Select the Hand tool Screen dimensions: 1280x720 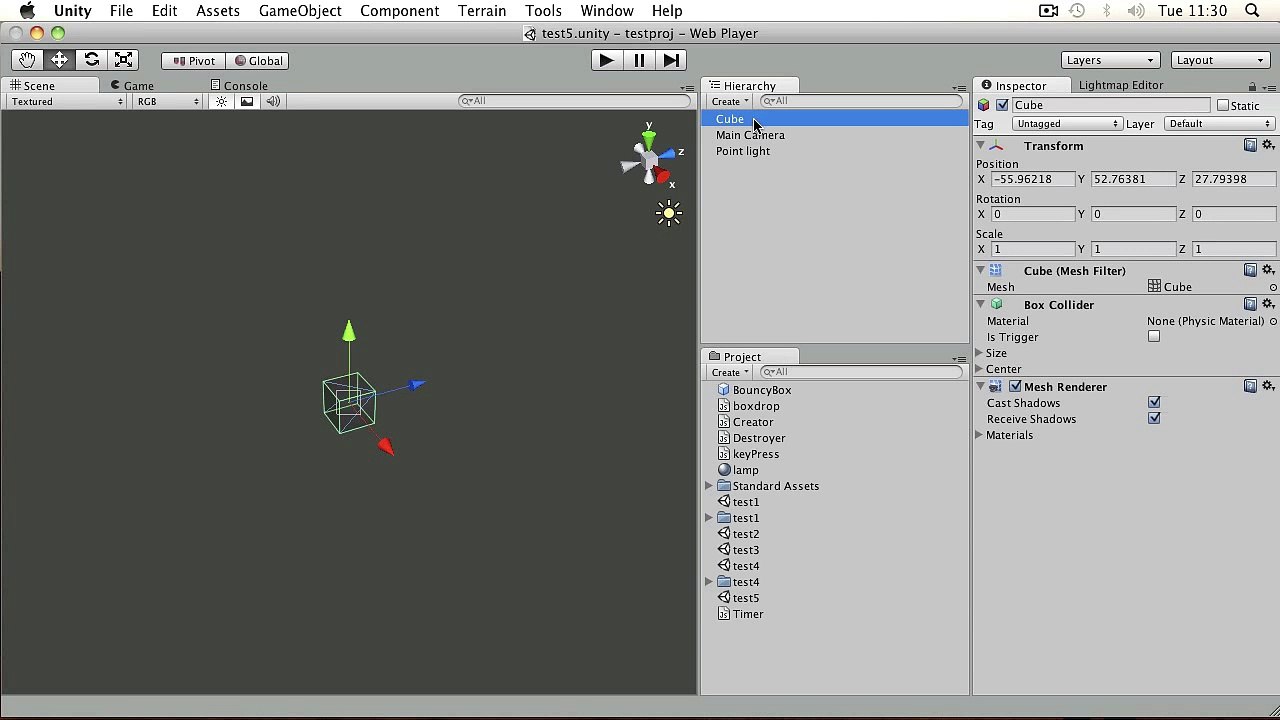(x=27, y=60)
